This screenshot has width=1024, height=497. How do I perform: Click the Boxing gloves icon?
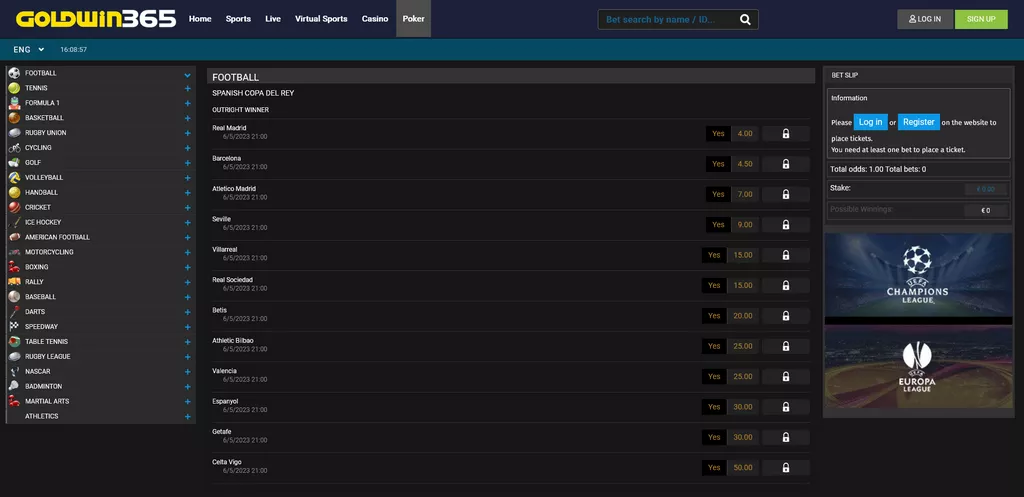point(14,267)
